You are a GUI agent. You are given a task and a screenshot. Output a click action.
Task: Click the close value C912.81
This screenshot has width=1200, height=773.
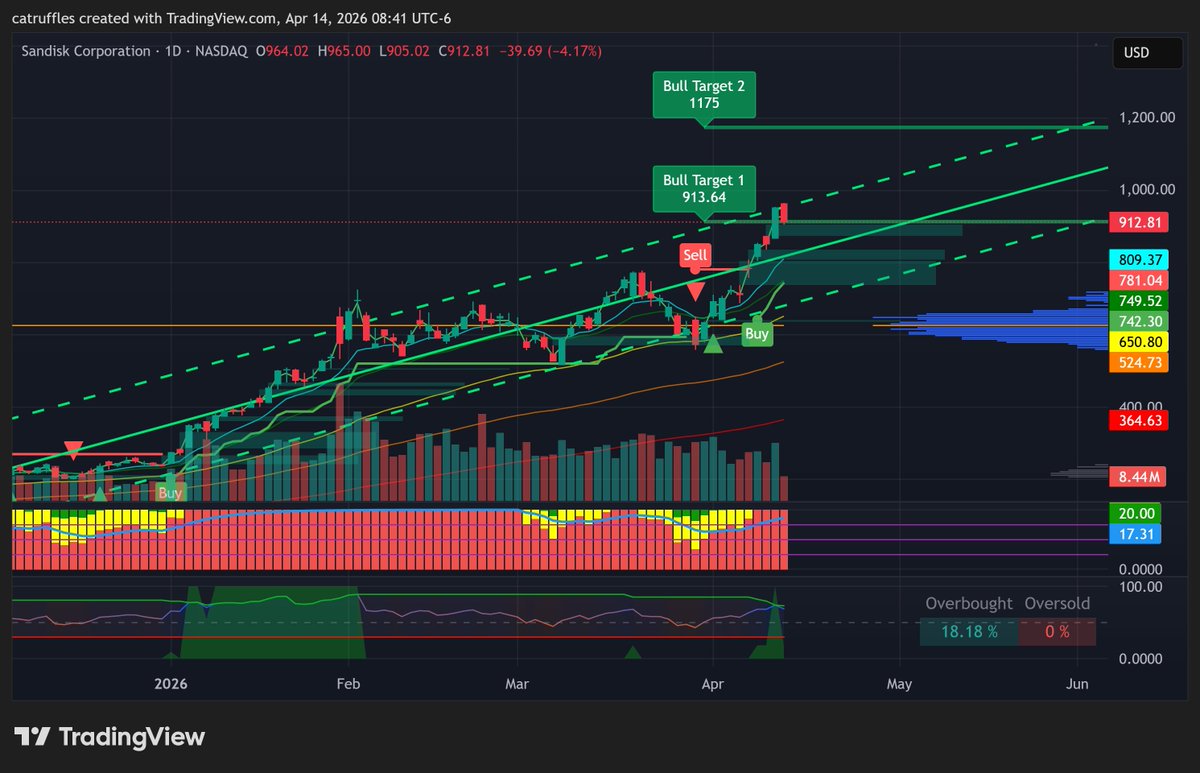[x=463, y=51]
